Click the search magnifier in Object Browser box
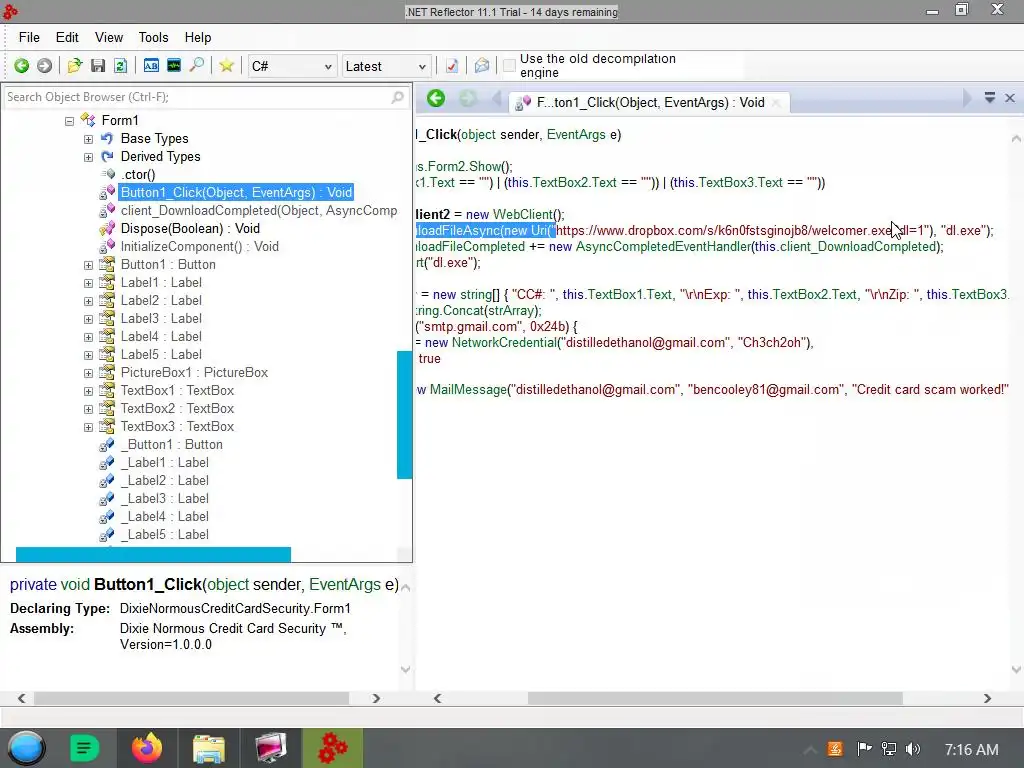This screenshot has width=1024, height=768. click(x=397, y=97)
